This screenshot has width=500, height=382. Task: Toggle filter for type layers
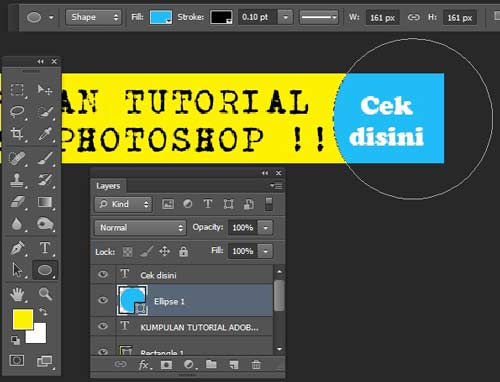[x=208, y=204]
